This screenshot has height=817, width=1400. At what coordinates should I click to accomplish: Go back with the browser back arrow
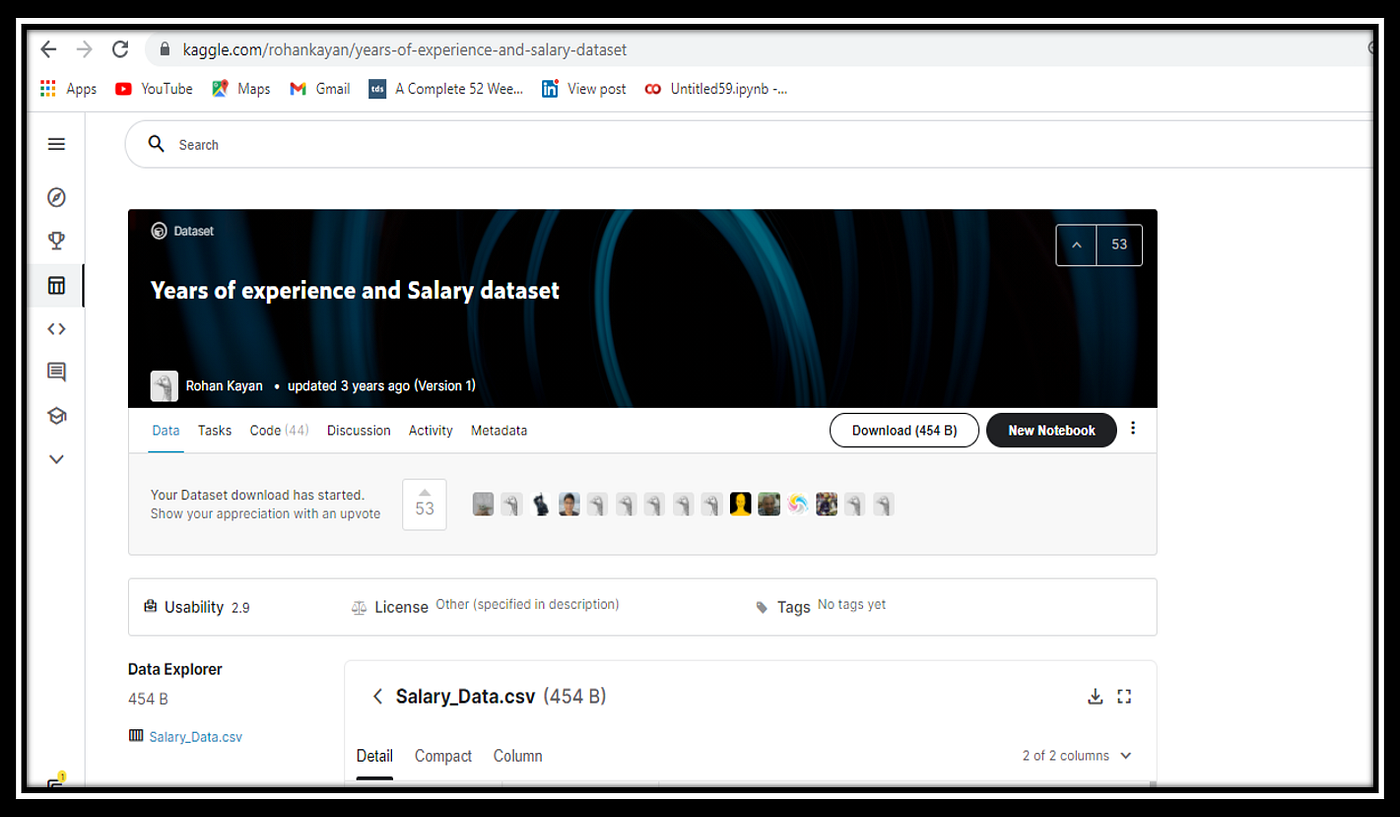pyautogui.click(x=48, y=49)
